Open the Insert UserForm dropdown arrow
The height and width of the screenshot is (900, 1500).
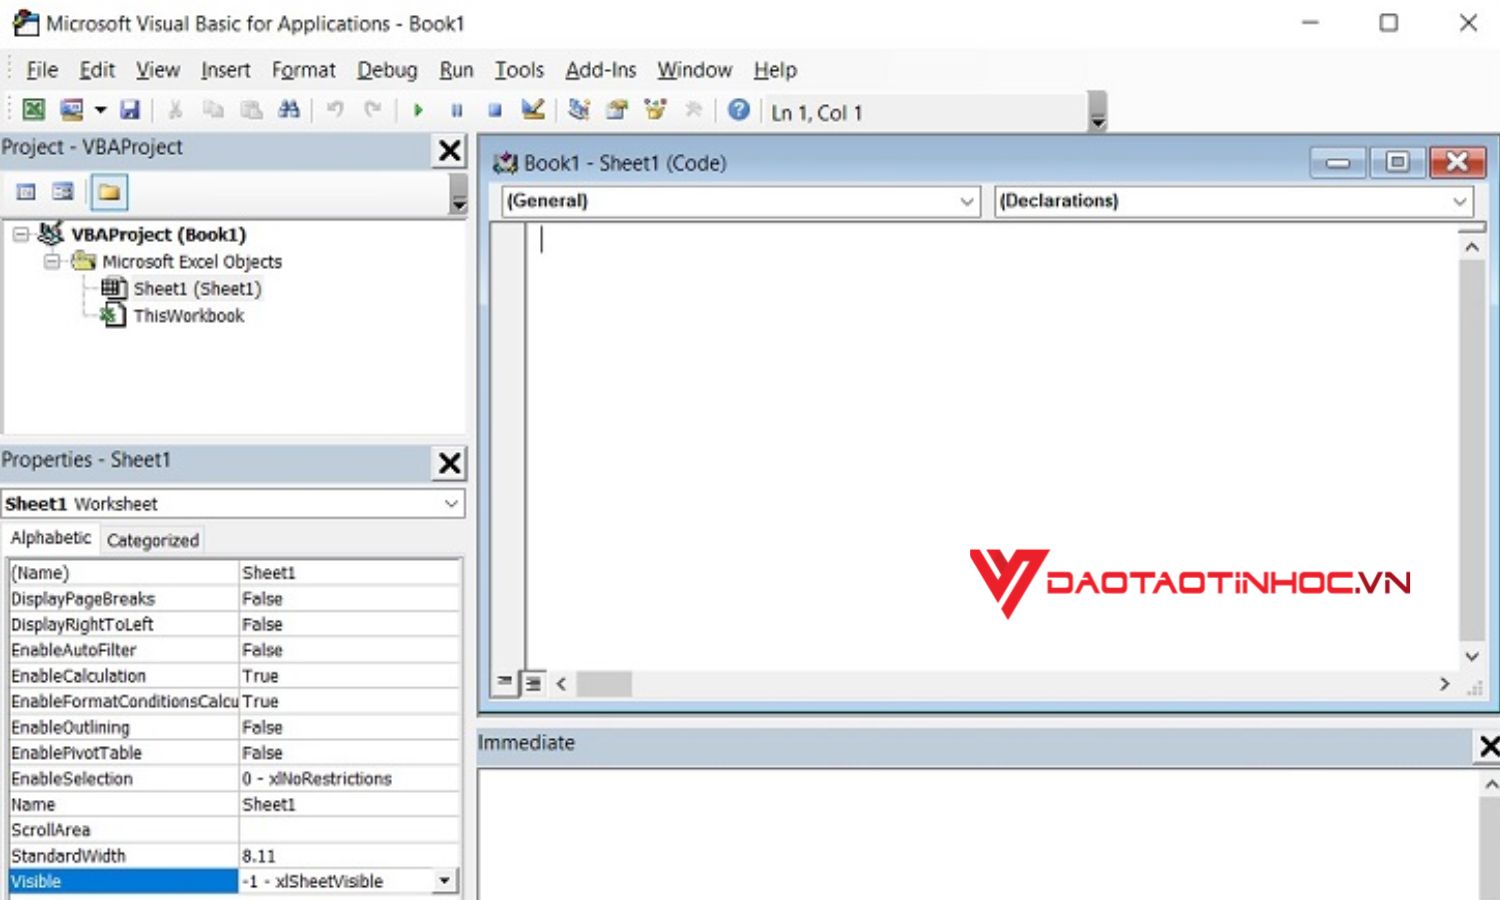click(100, 110)
